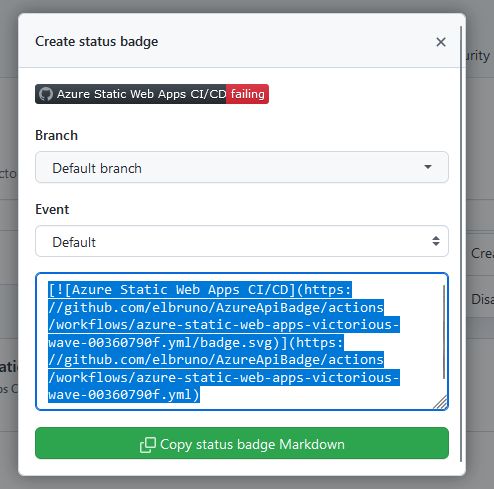Click the obscured Create item behind dialog
This screenshot has width=494, height=489.
click(x=482, y=253)
